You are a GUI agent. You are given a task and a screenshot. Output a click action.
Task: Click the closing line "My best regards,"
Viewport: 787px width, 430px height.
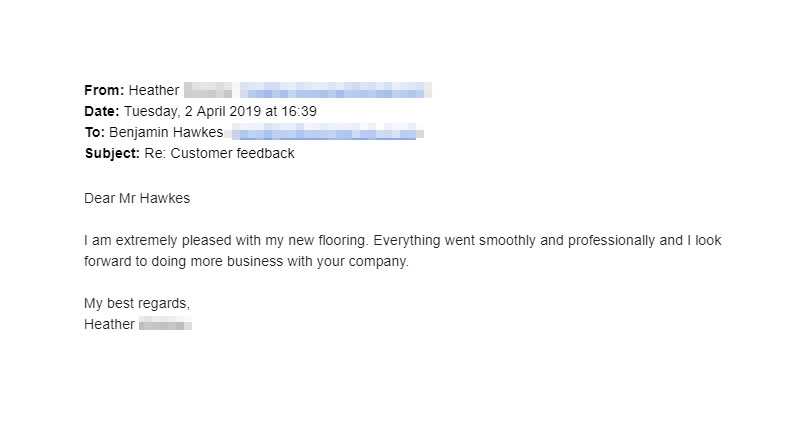coord(137,303)
